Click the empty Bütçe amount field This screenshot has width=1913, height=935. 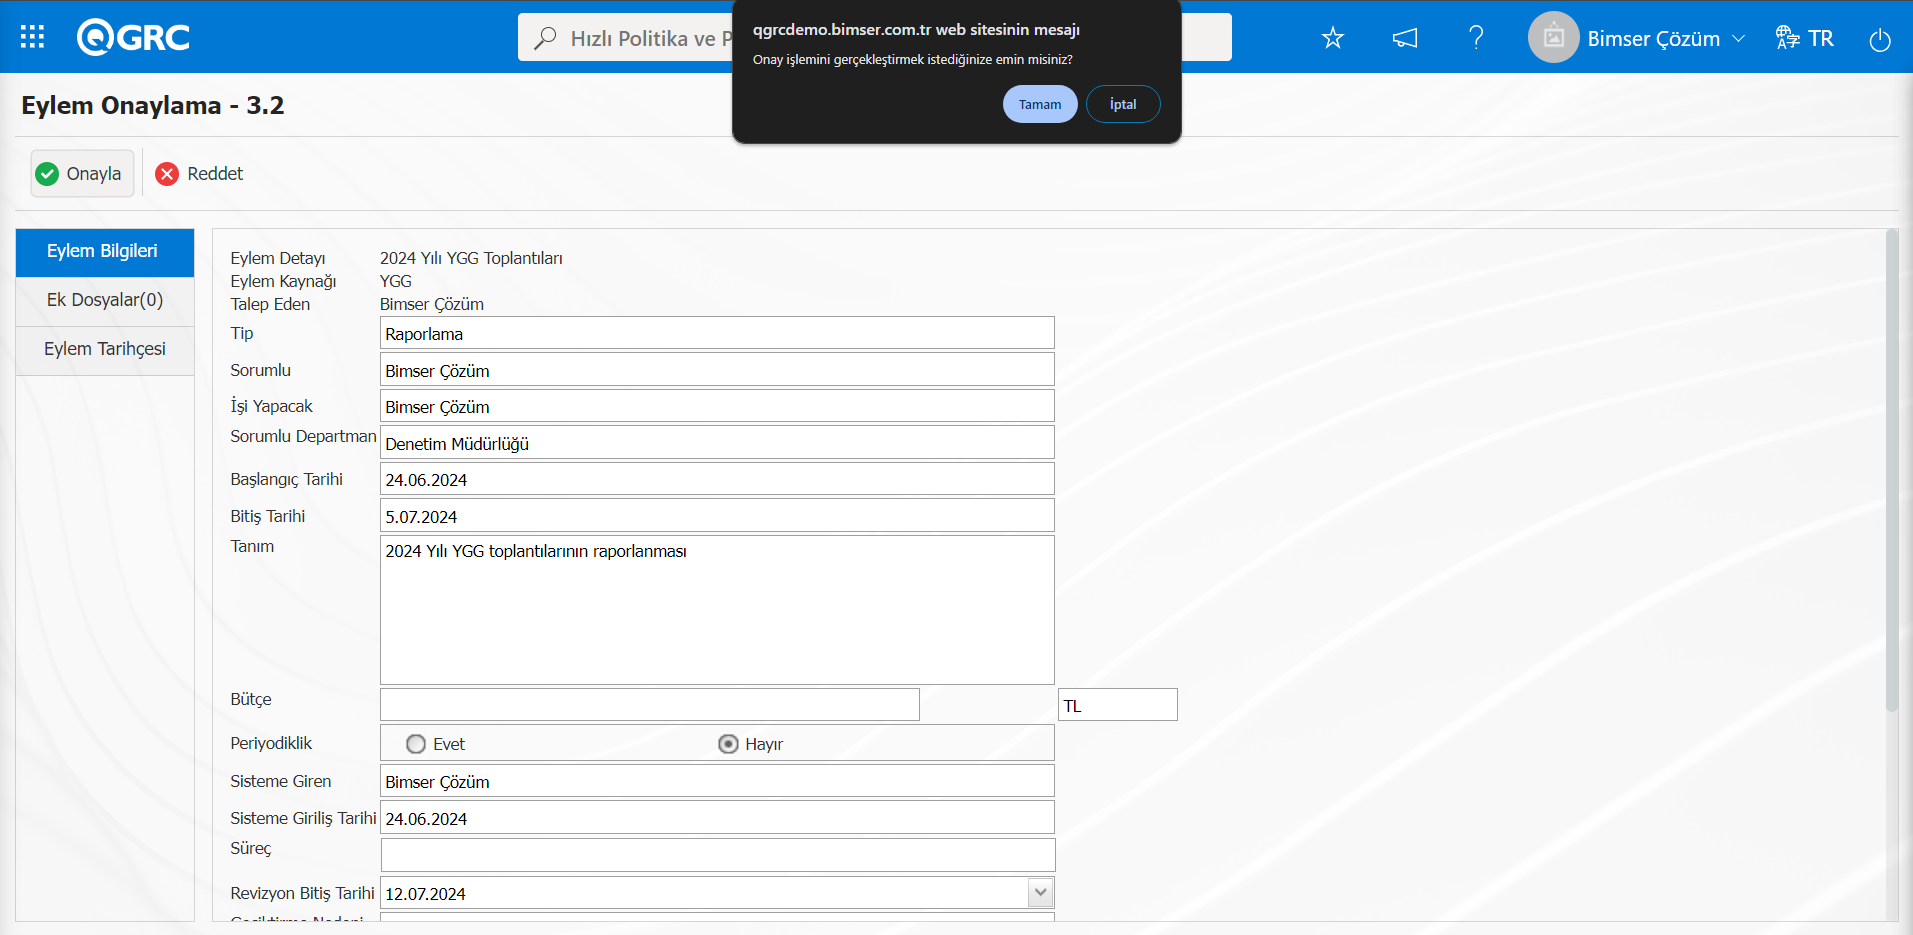click(649, 705)
